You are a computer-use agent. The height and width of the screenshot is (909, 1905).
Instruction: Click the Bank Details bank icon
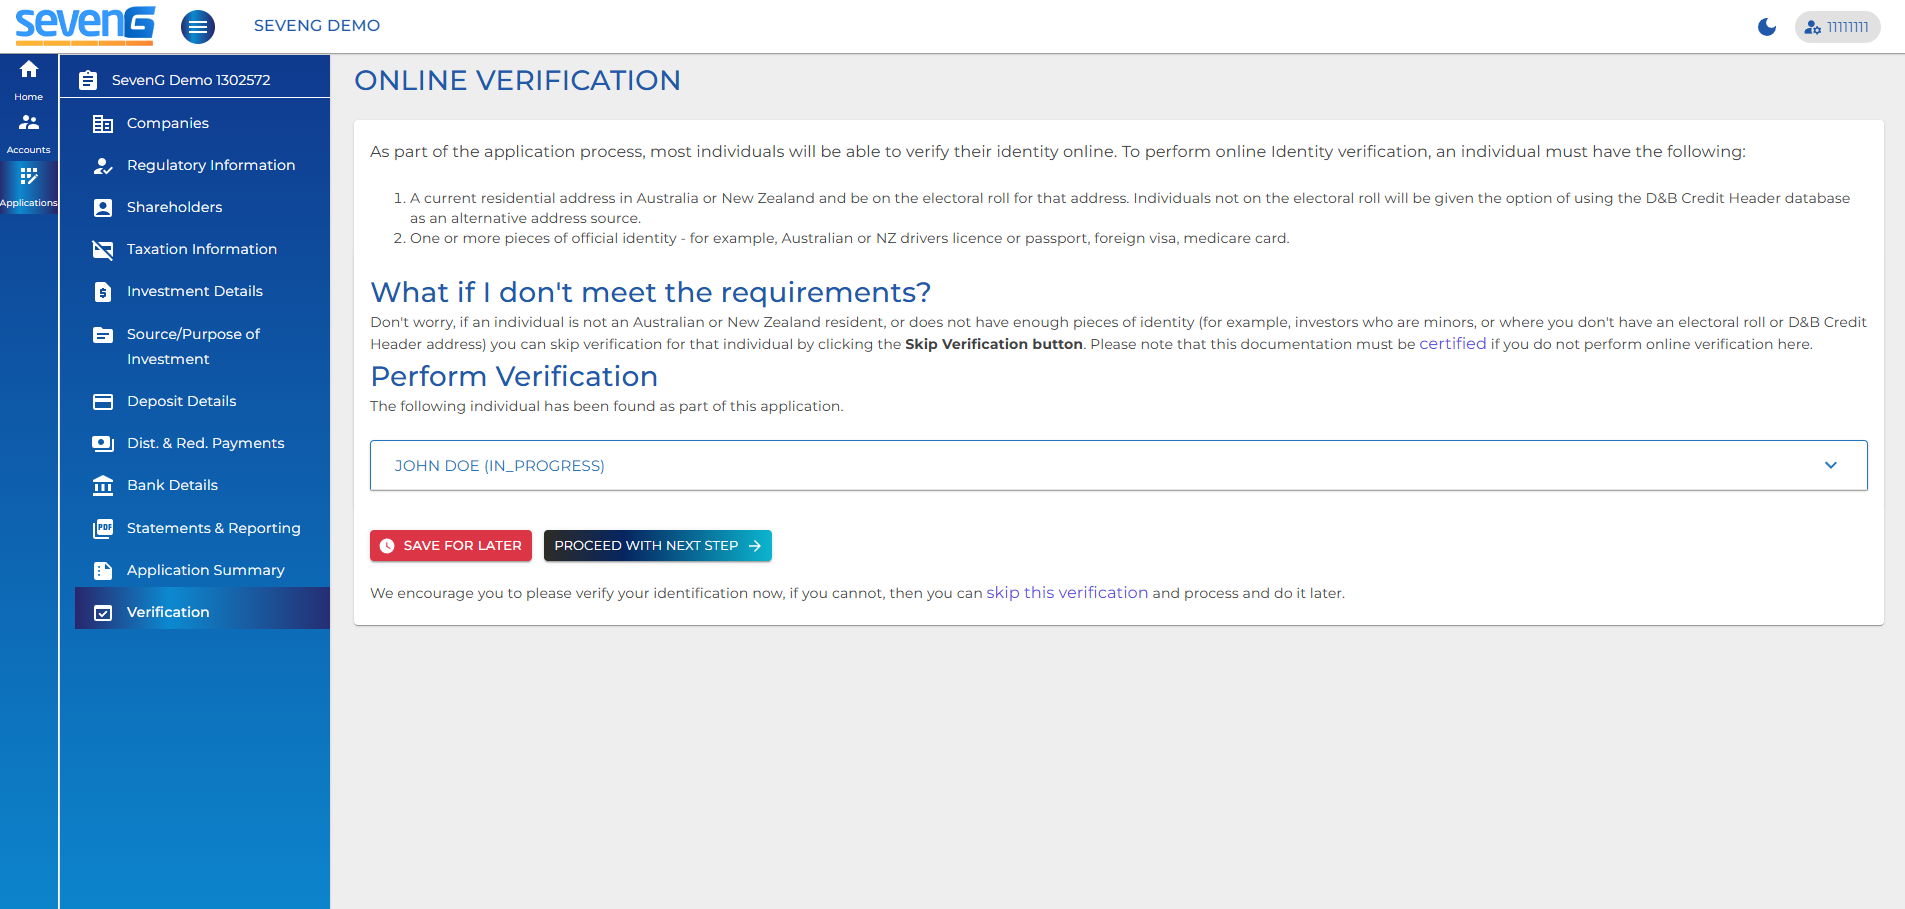pyautogui.click(x=103, y=485)
